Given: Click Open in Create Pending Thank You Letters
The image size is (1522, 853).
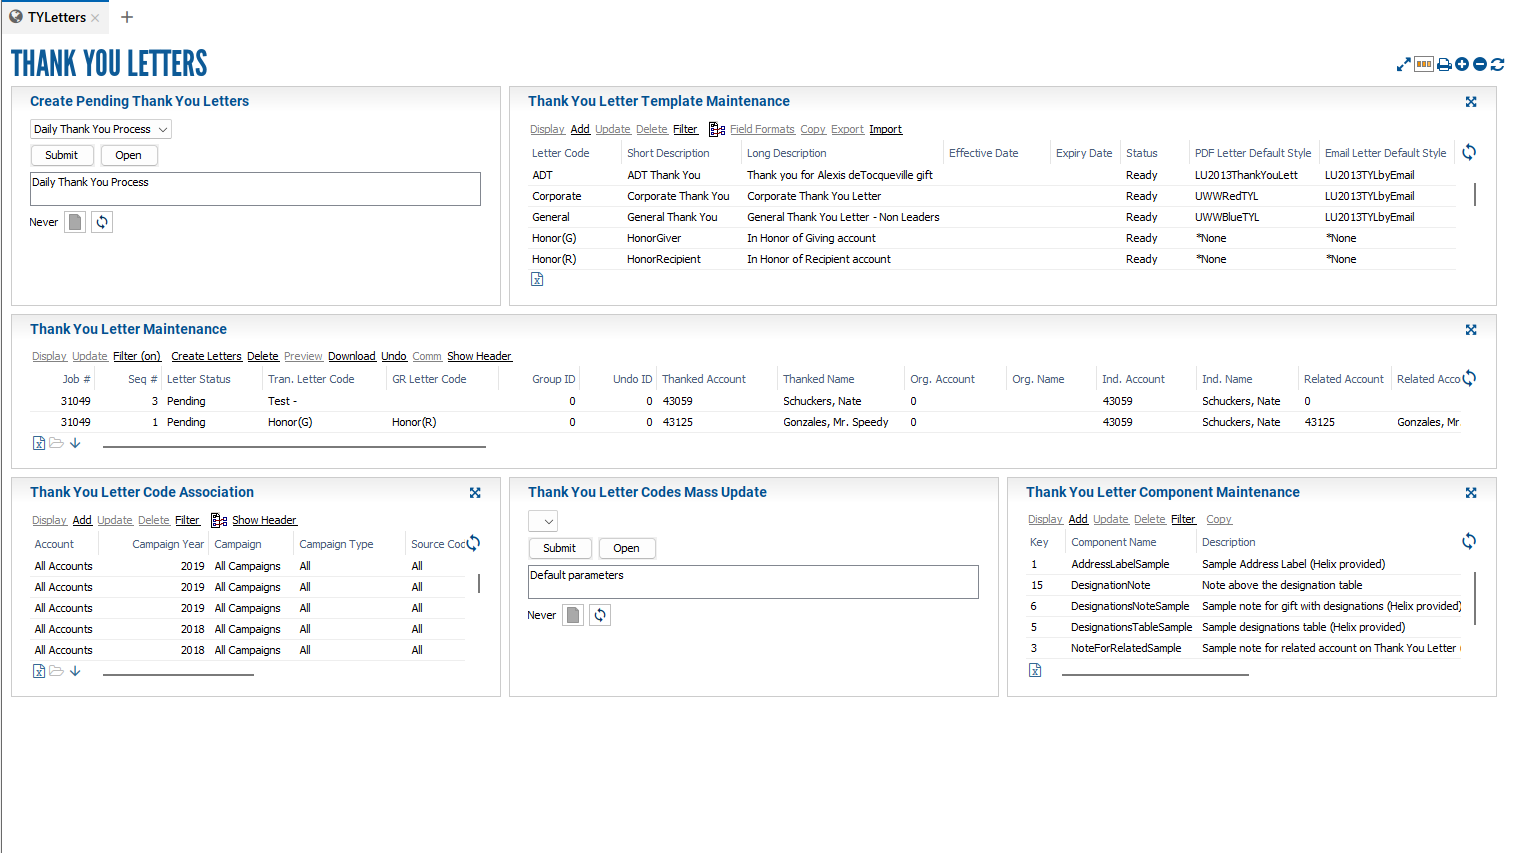Looking at the screenshot, I should (129, 155).
